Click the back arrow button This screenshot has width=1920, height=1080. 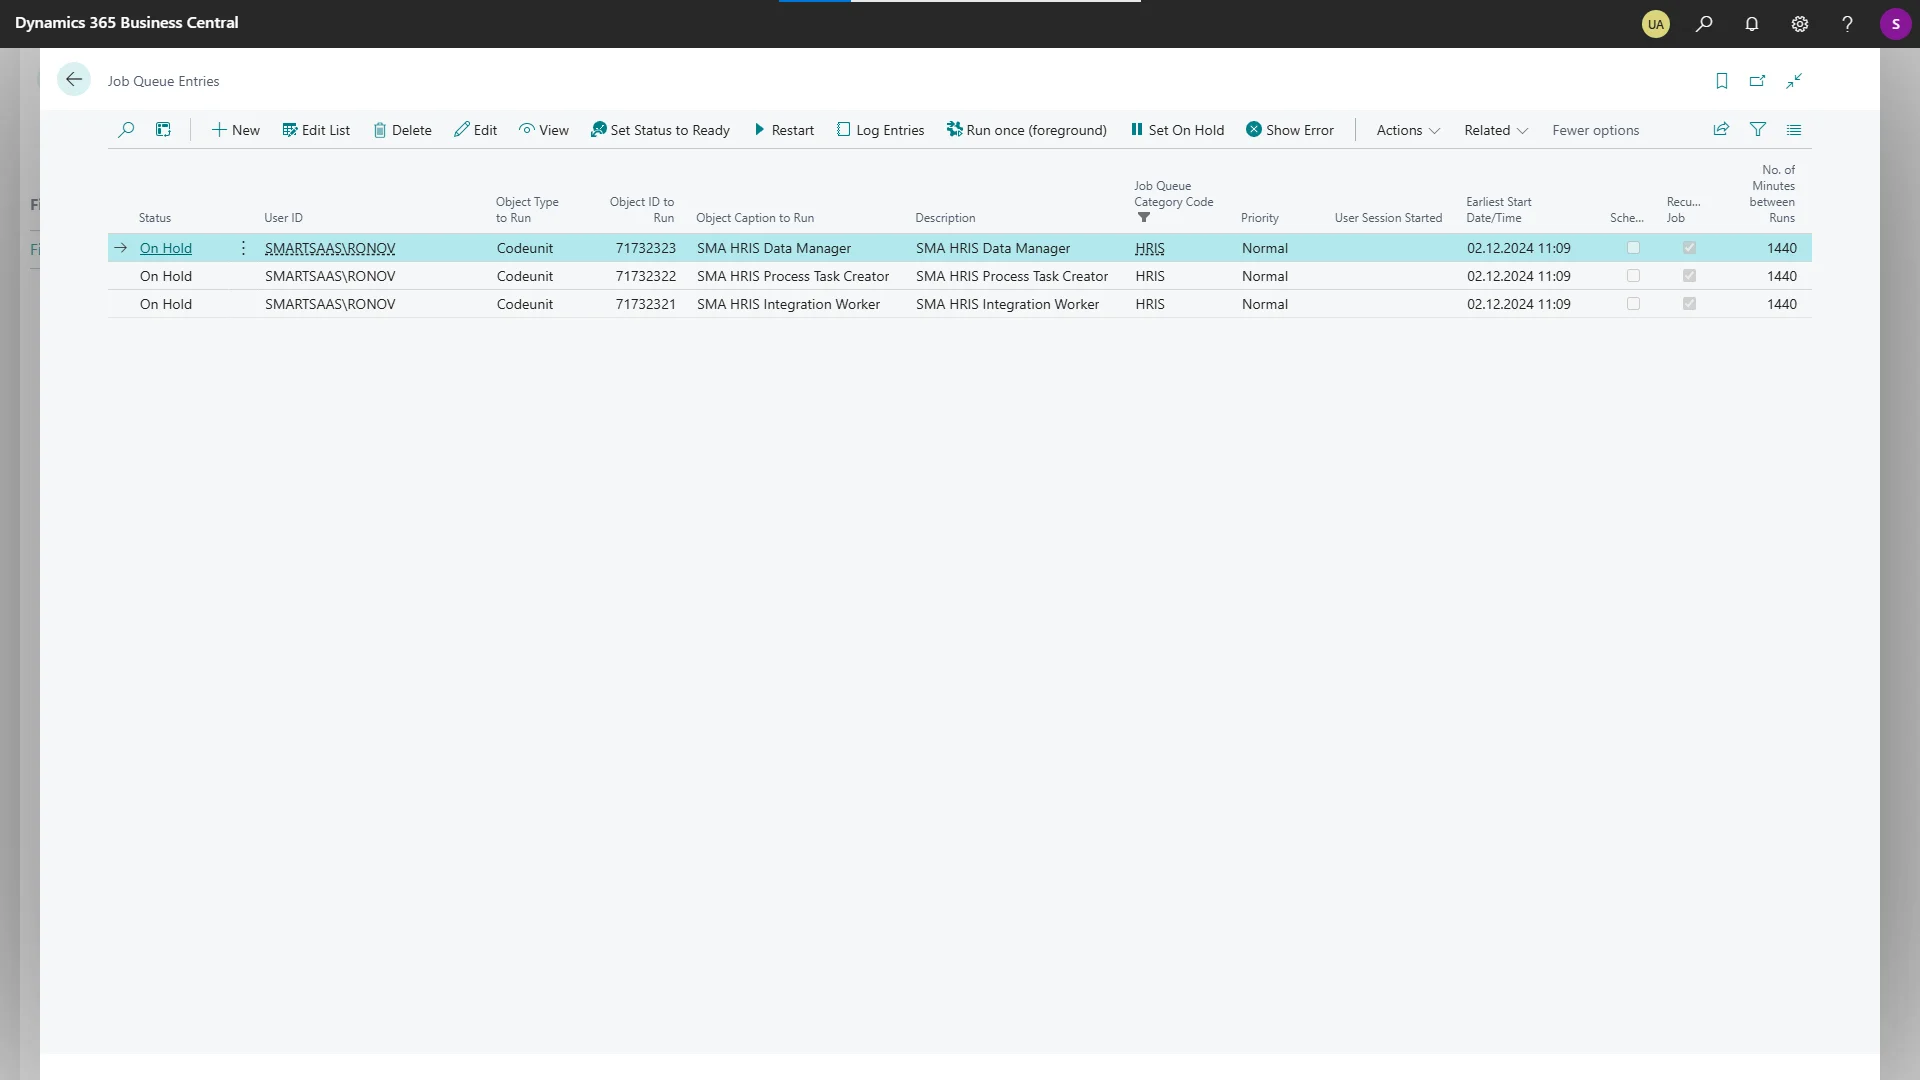coord(73,80)
